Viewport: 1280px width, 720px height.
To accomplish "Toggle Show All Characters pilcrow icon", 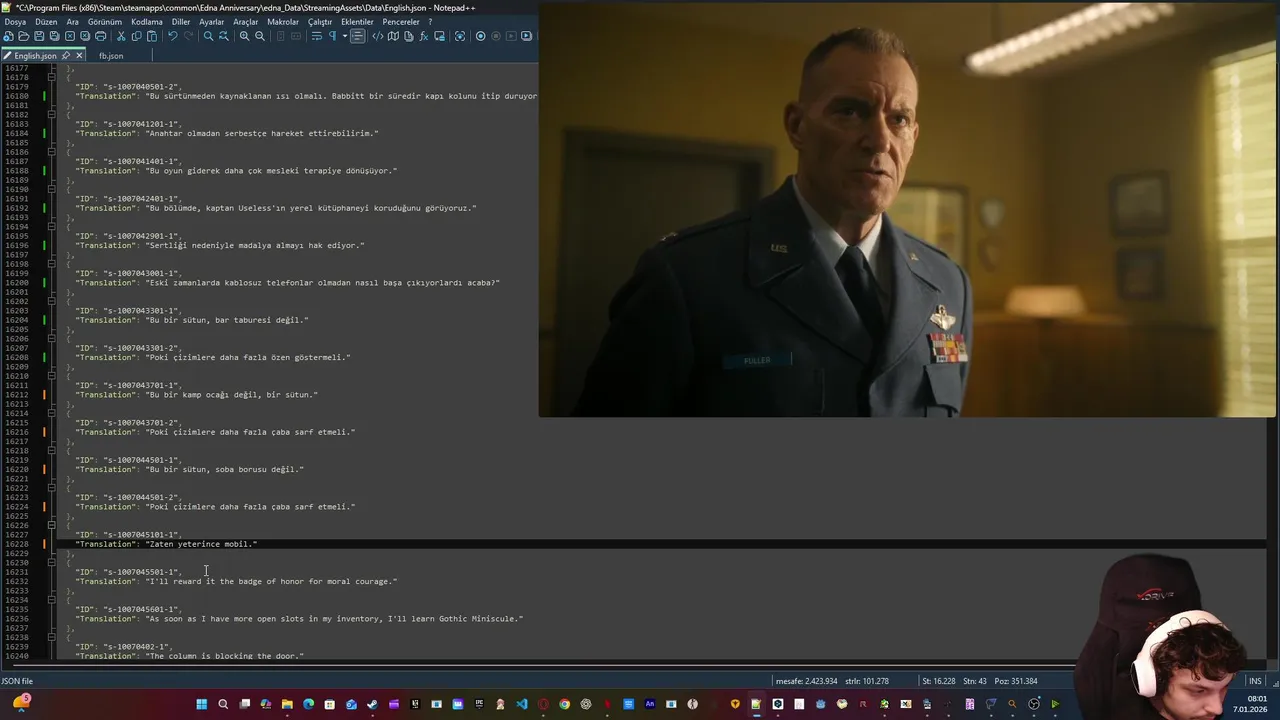I will click(332, 36).
